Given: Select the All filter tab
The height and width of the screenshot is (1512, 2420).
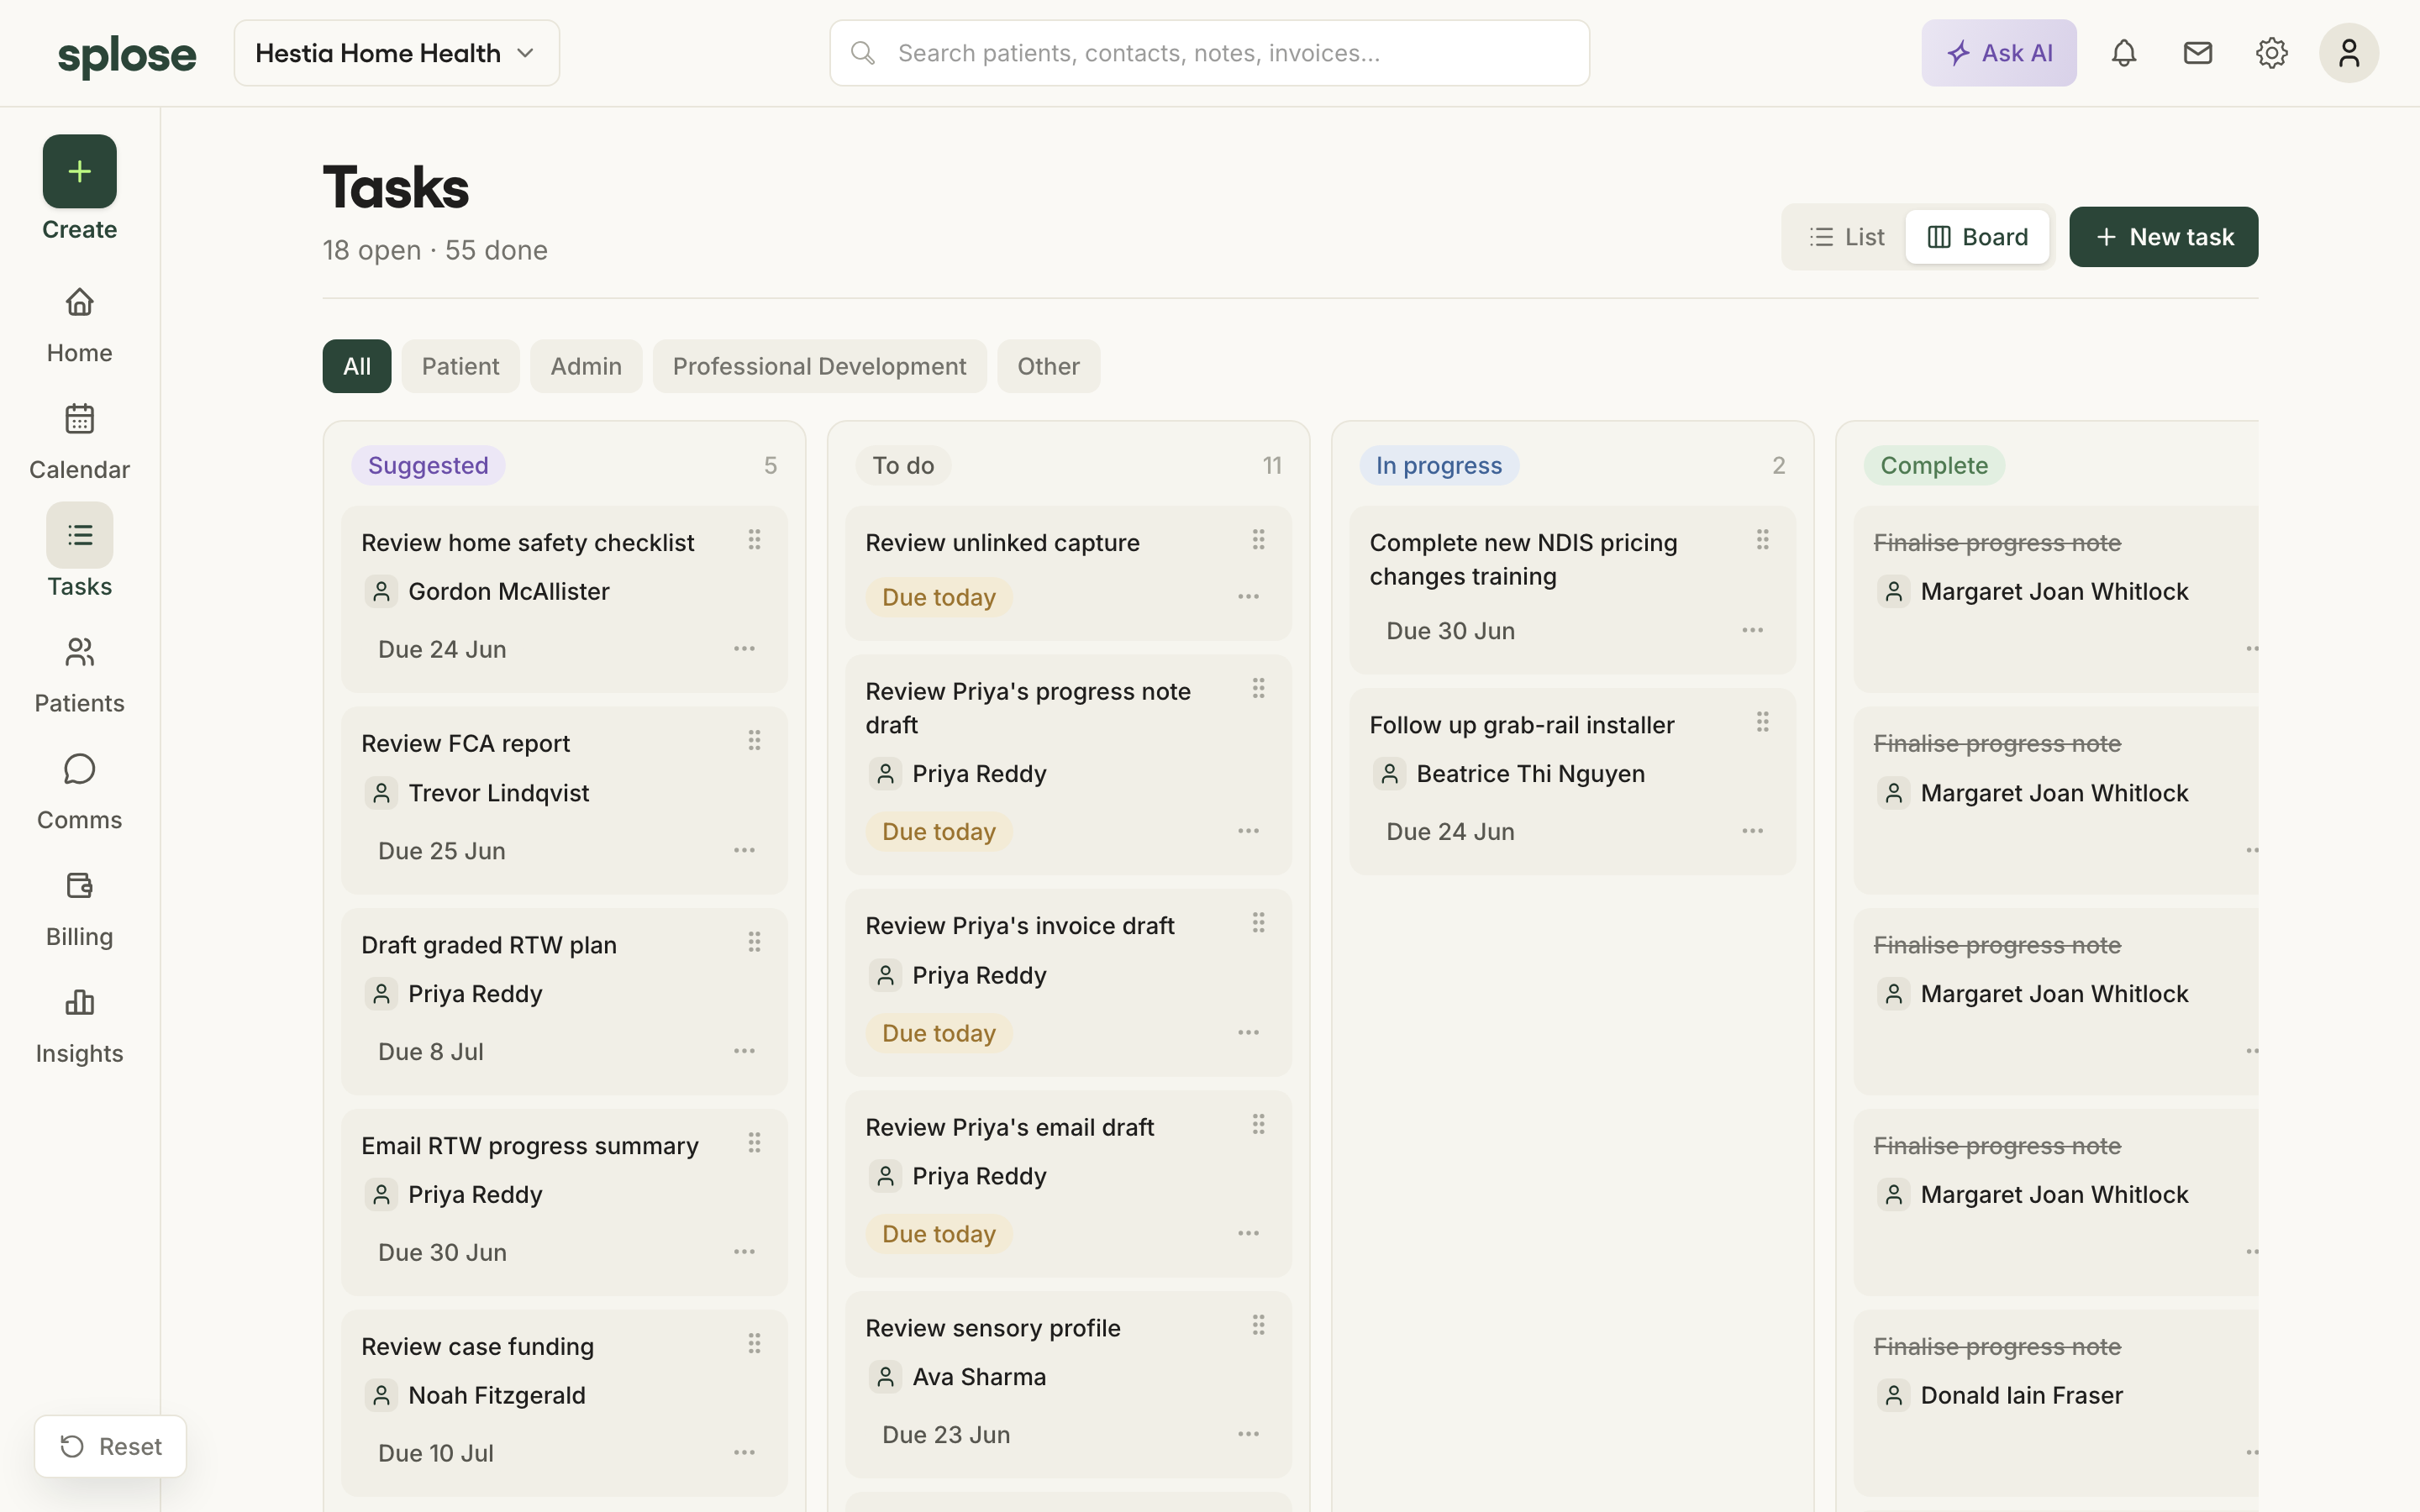Looking at the screenshot, I should (357, 366).
